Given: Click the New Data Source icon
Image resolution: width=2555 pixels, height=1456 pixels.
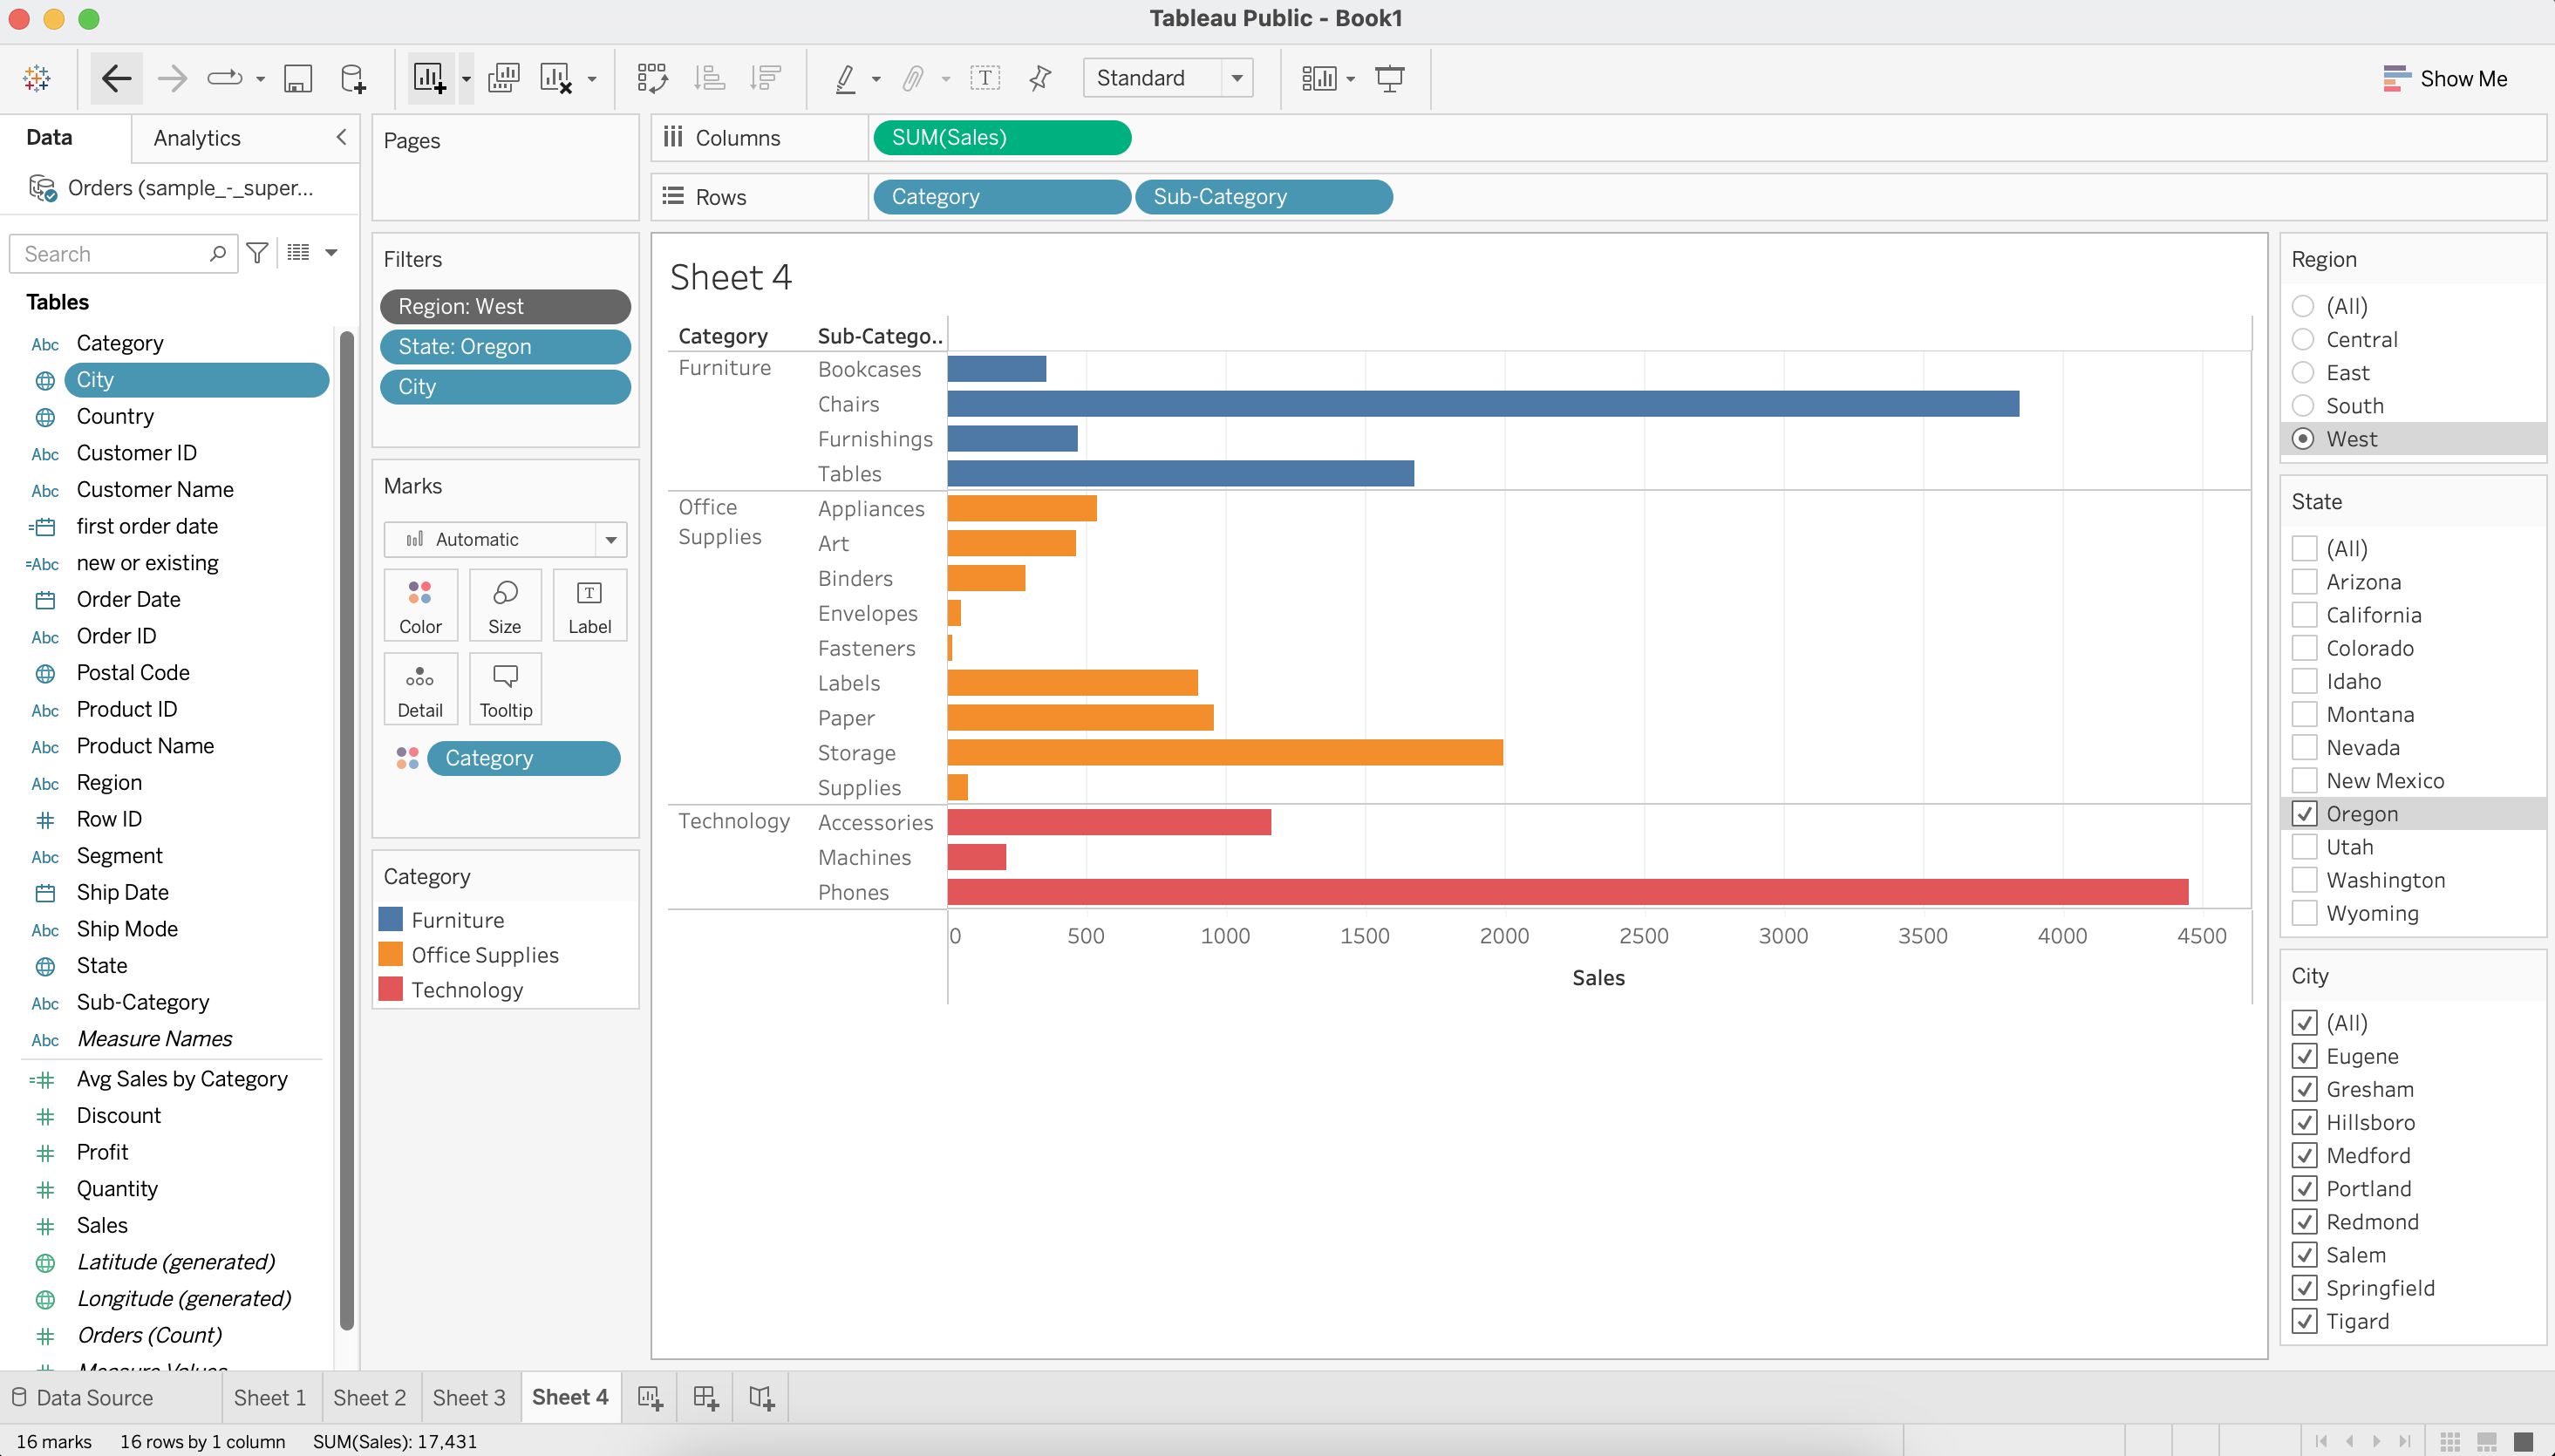Looking at the screenshot, I should coord(353,78).
